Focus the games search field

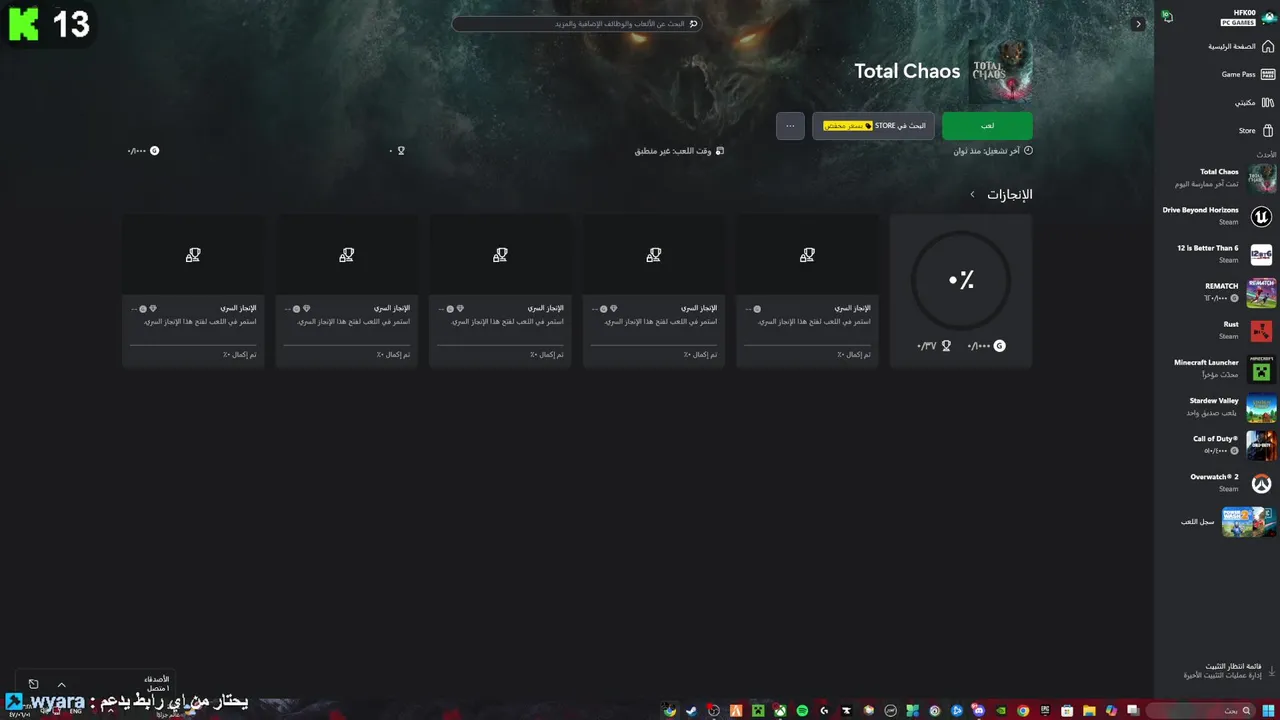(577, 23)
